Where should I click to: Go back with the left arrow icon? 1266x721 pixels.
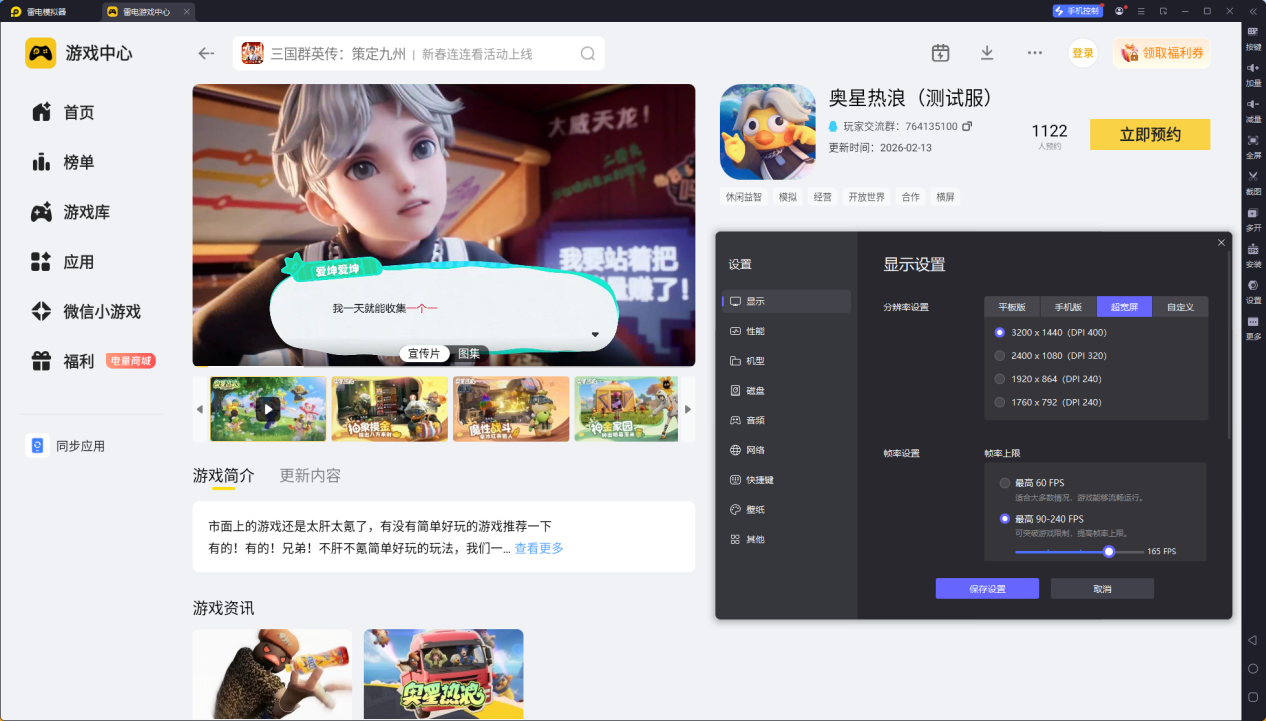click(207, 53)
